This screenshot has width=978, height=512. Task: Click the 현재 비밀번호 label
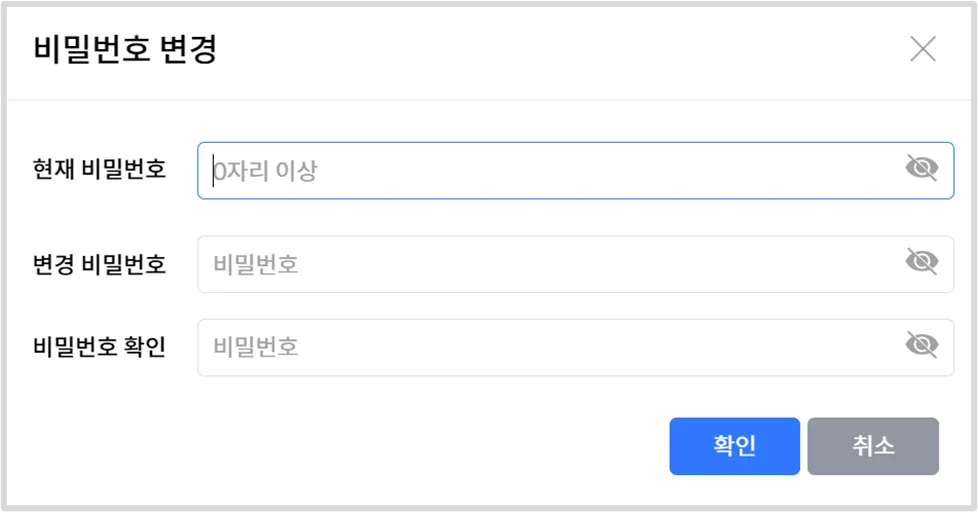99,169
